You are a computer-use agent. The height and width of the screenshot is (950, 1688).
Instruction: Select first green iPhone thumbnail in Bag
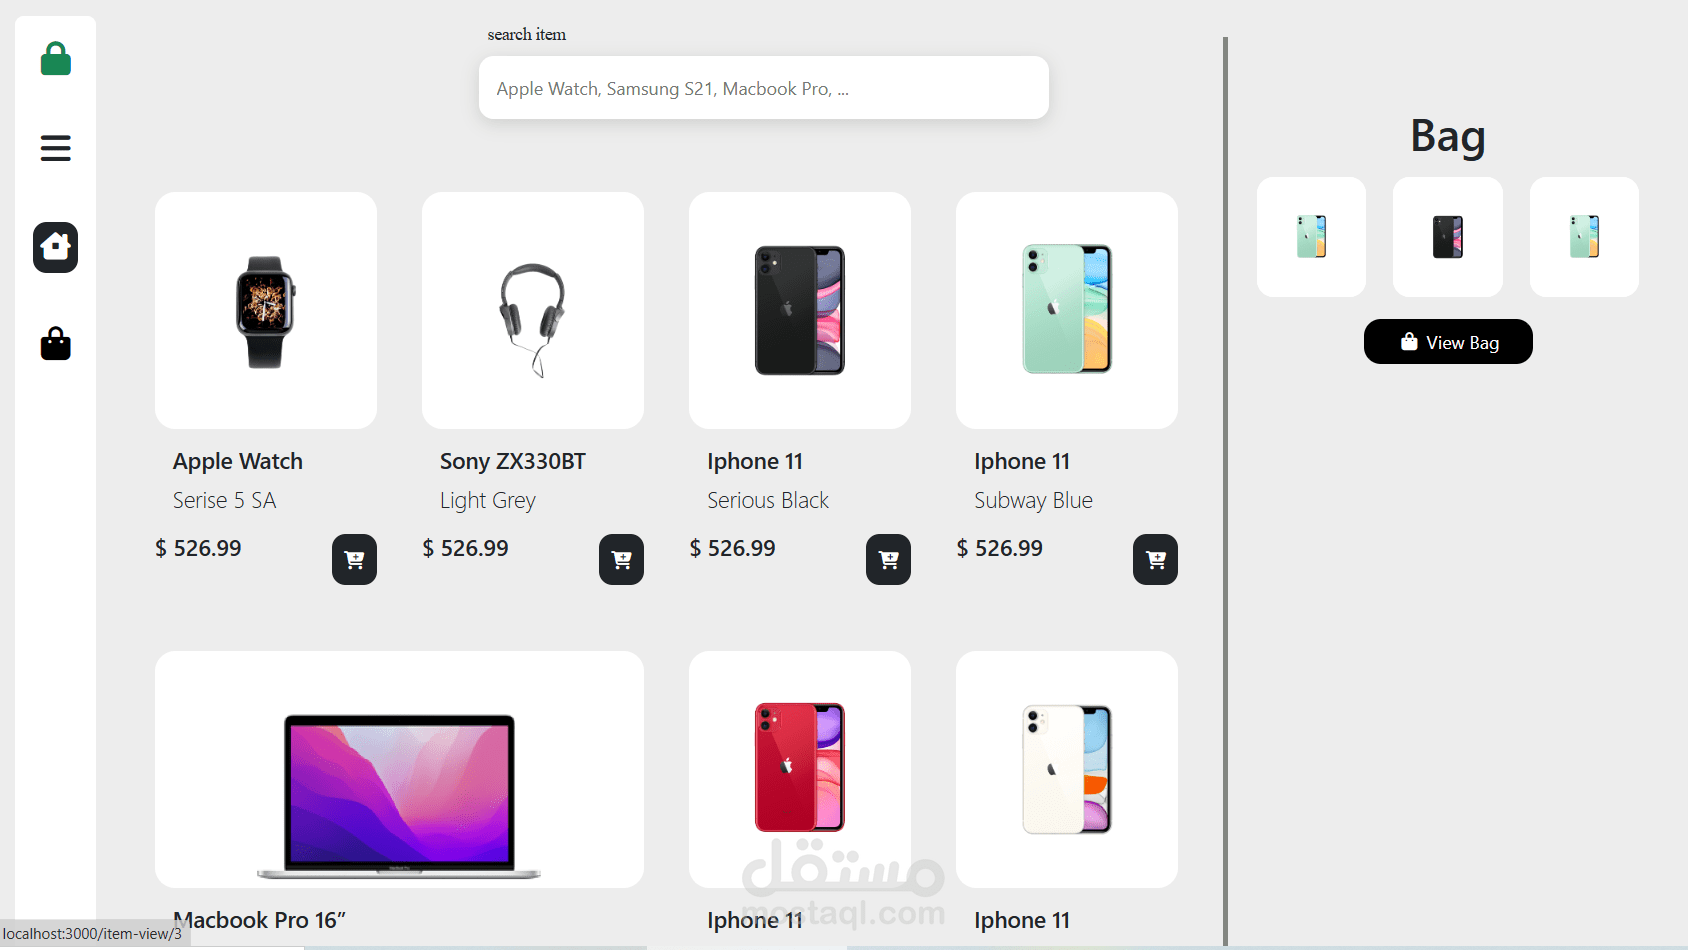pos(1311,237)
